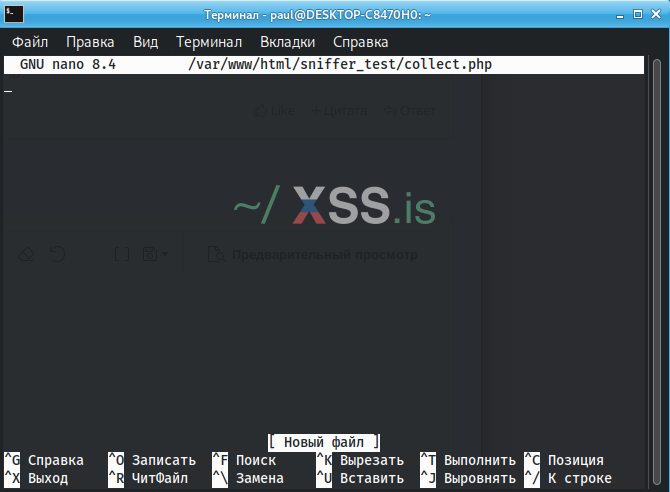Open the Вкладки menu
The width and height of the screenshot is (670, 492).
[x=288, y=42]
